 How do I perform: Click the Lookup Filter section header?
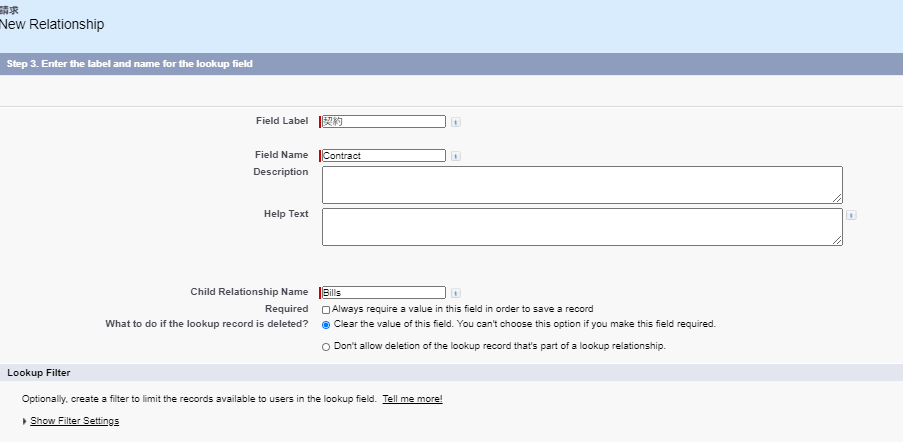coord(39,373)
